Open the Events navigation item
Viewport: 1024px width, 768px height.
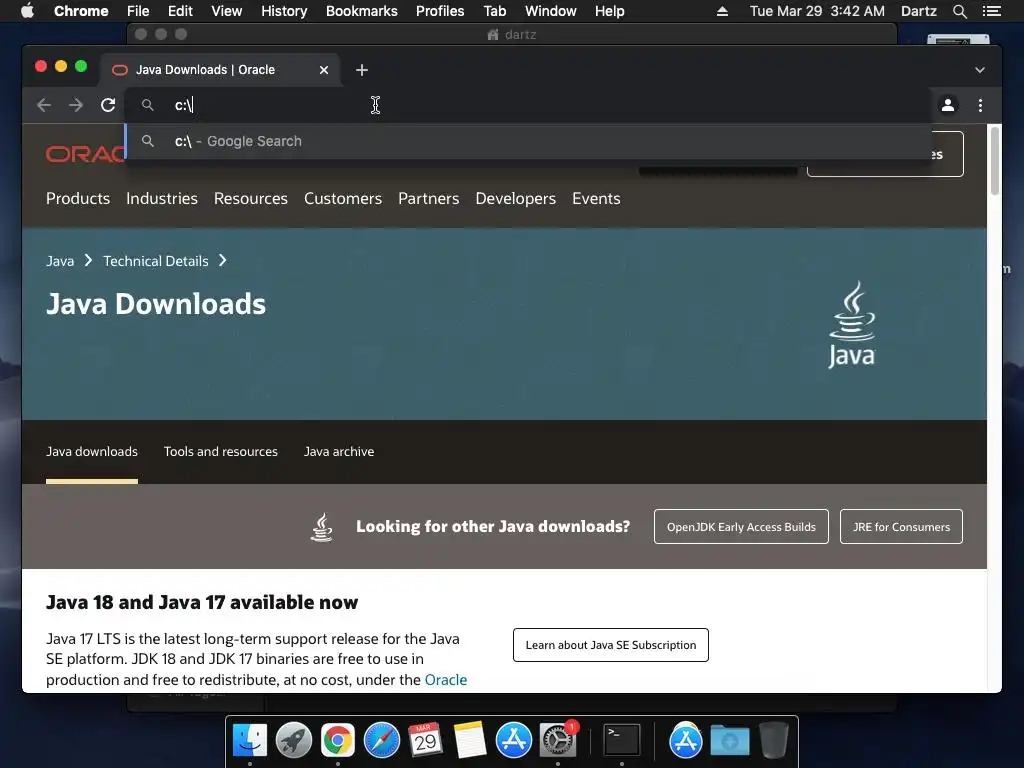click(x=596, y=199)
